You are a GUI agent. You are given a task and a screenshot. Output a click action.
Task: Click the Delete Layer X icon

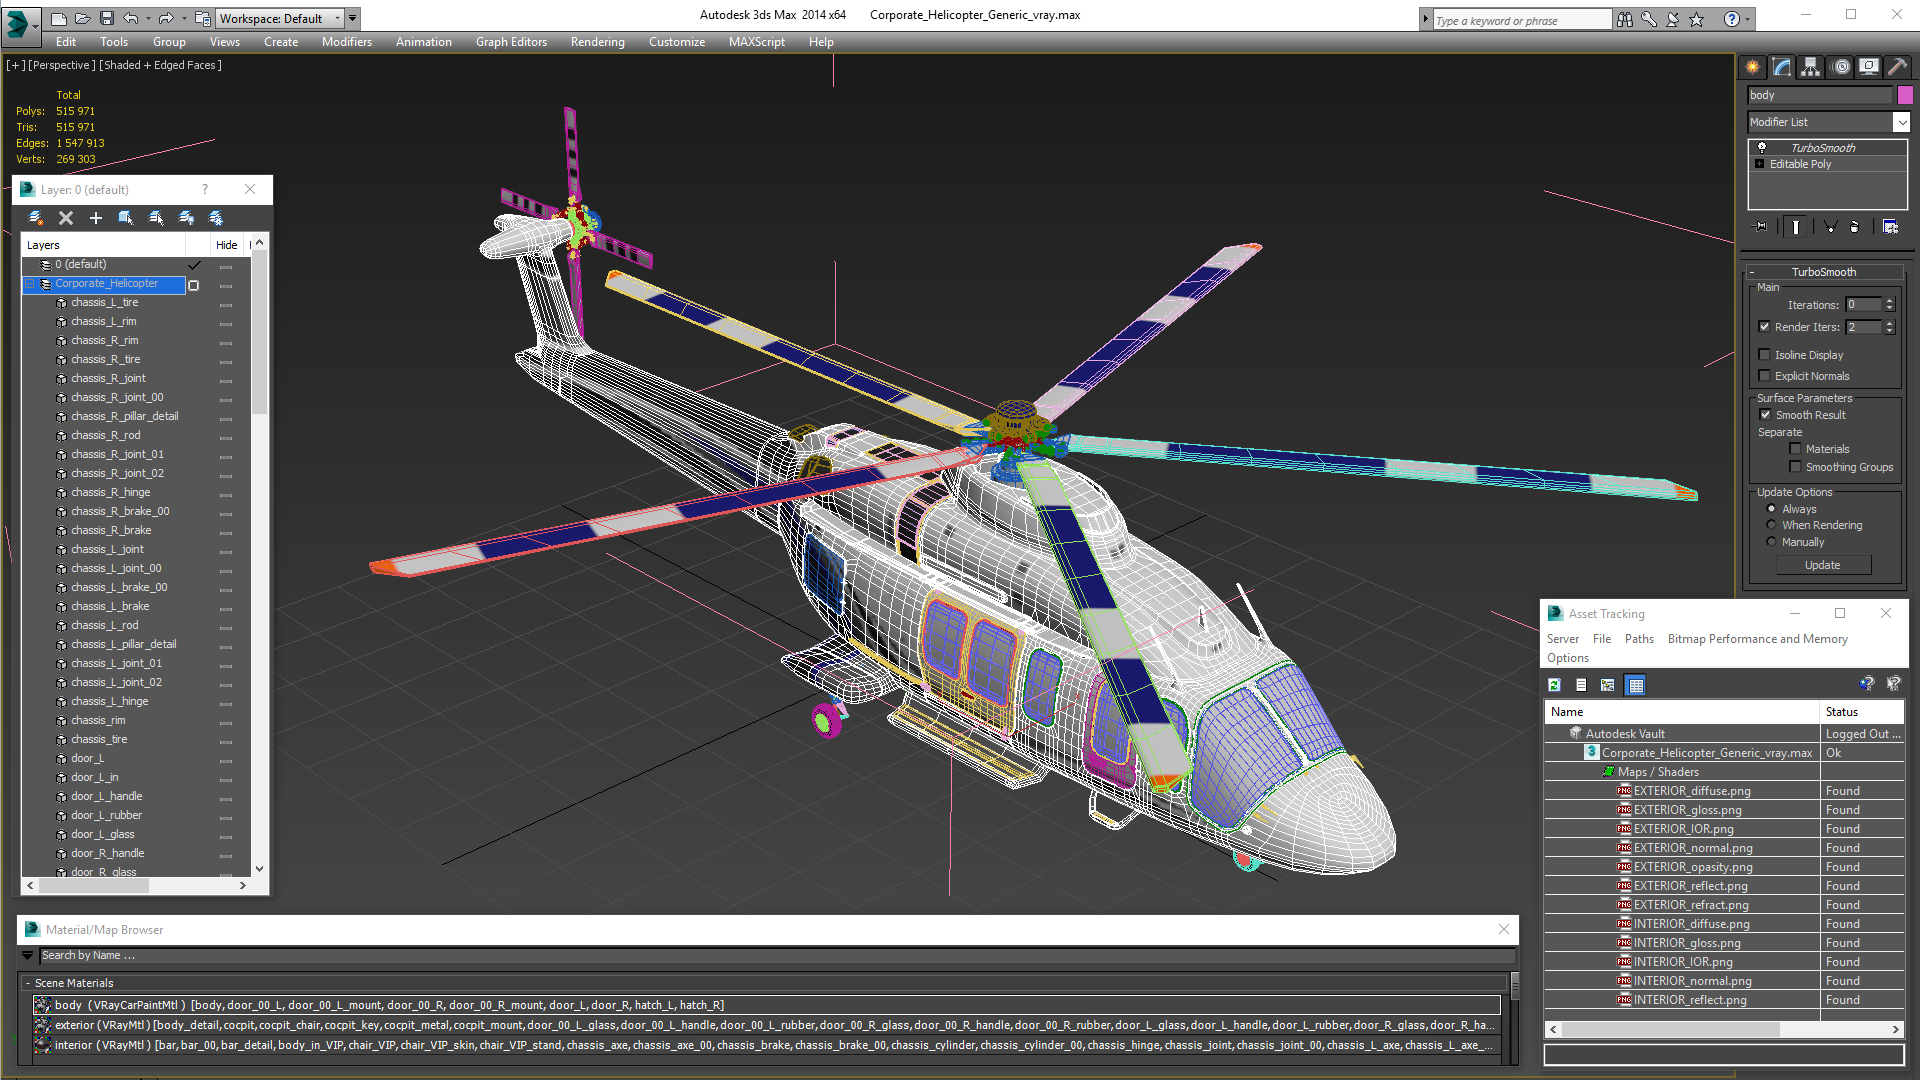66,218
